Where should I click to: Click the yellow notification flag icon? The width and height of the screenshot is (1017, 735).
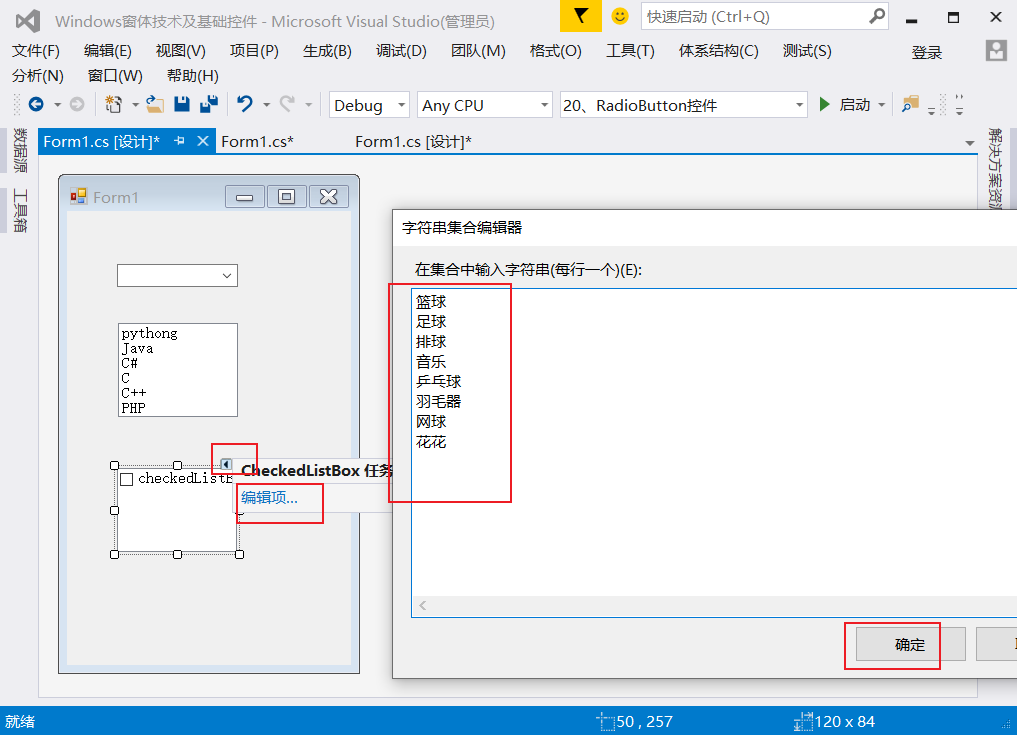click(x=580, y=16)
